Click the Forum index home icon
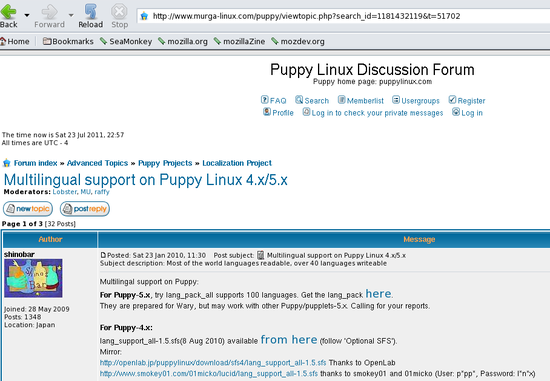The width and height of the screenshot is (550, 381). coord(7,163)
